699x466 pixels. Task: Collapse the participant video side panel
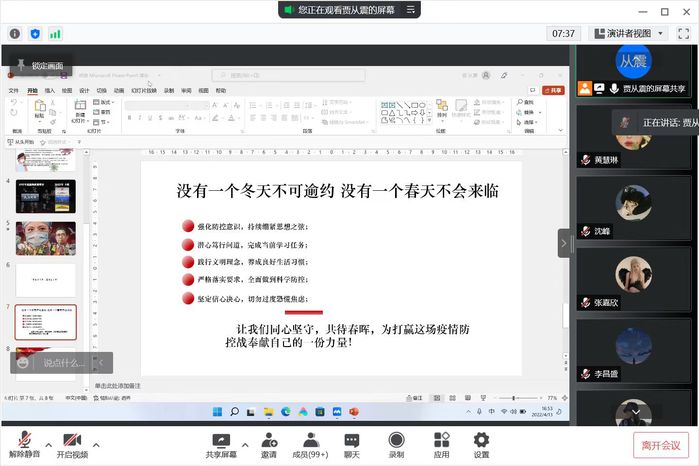564,242
